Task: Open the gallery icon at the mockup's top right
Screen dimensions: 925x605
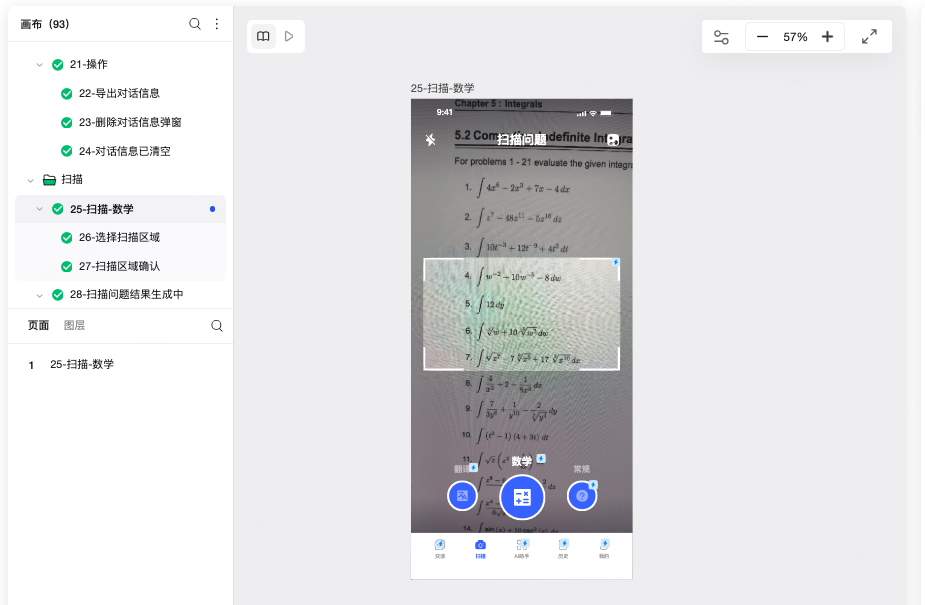Action: 614,140
